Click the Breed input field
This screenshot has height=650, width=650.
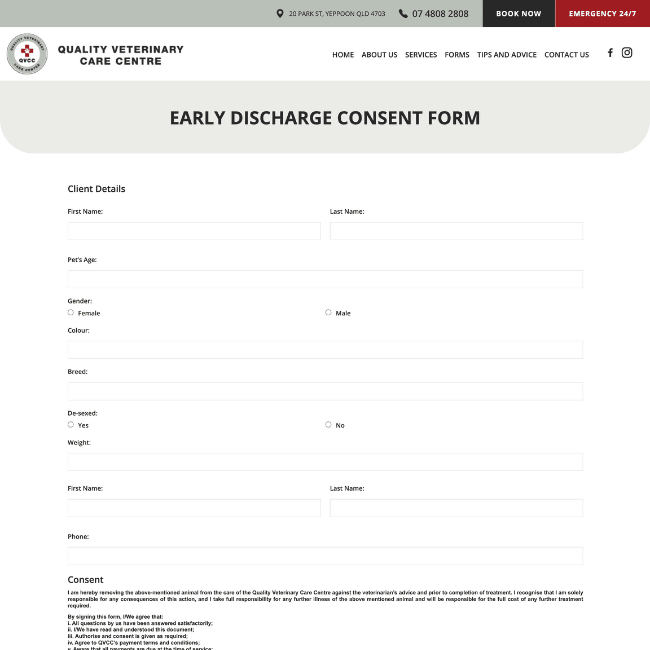pos(325,391)
